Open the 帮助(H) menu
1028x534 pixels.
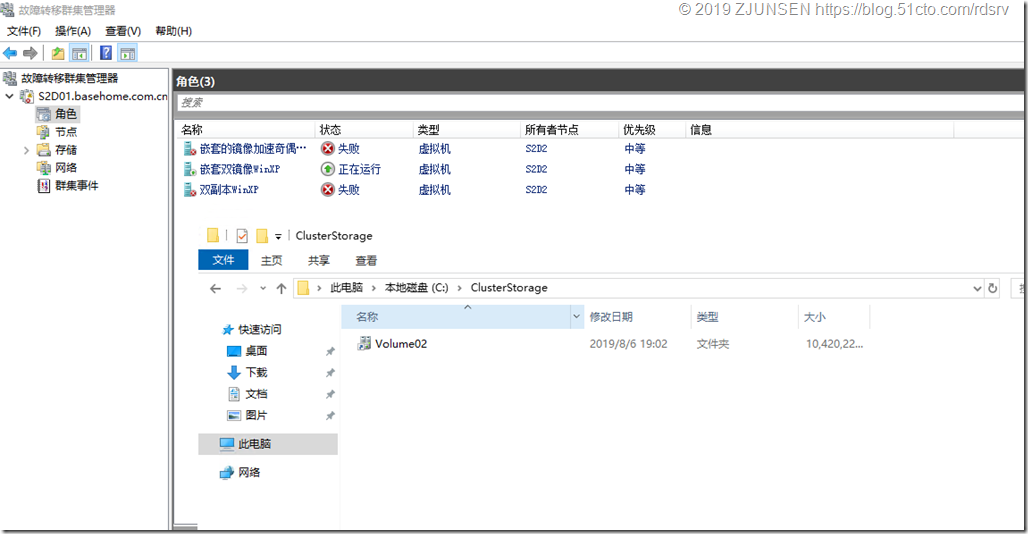174,31
